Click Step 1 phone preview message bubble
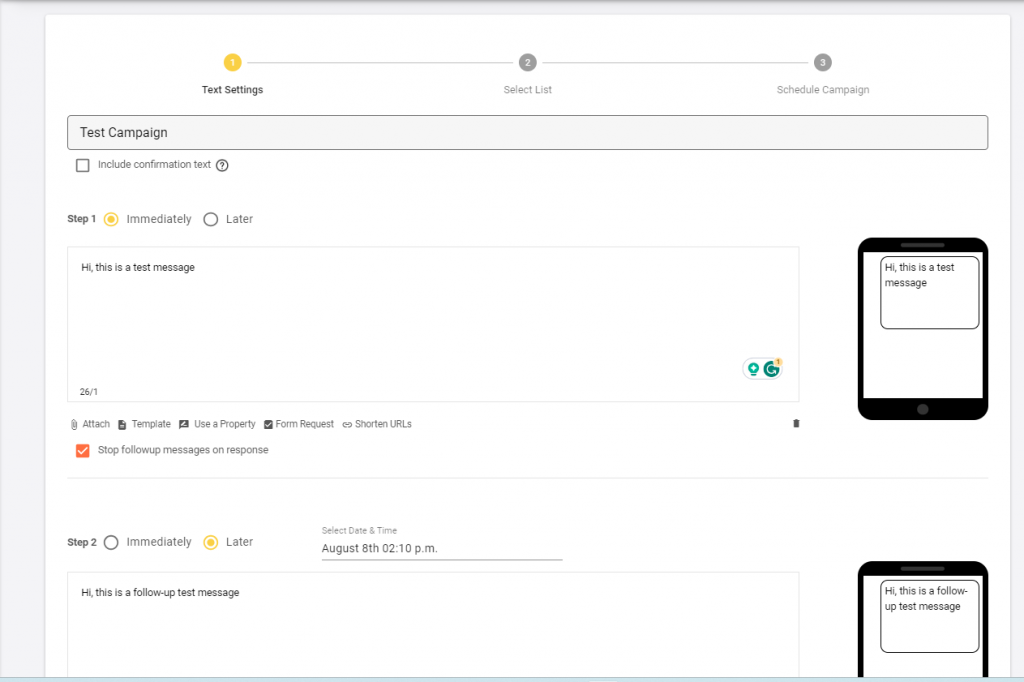 [x=929, y=293]
